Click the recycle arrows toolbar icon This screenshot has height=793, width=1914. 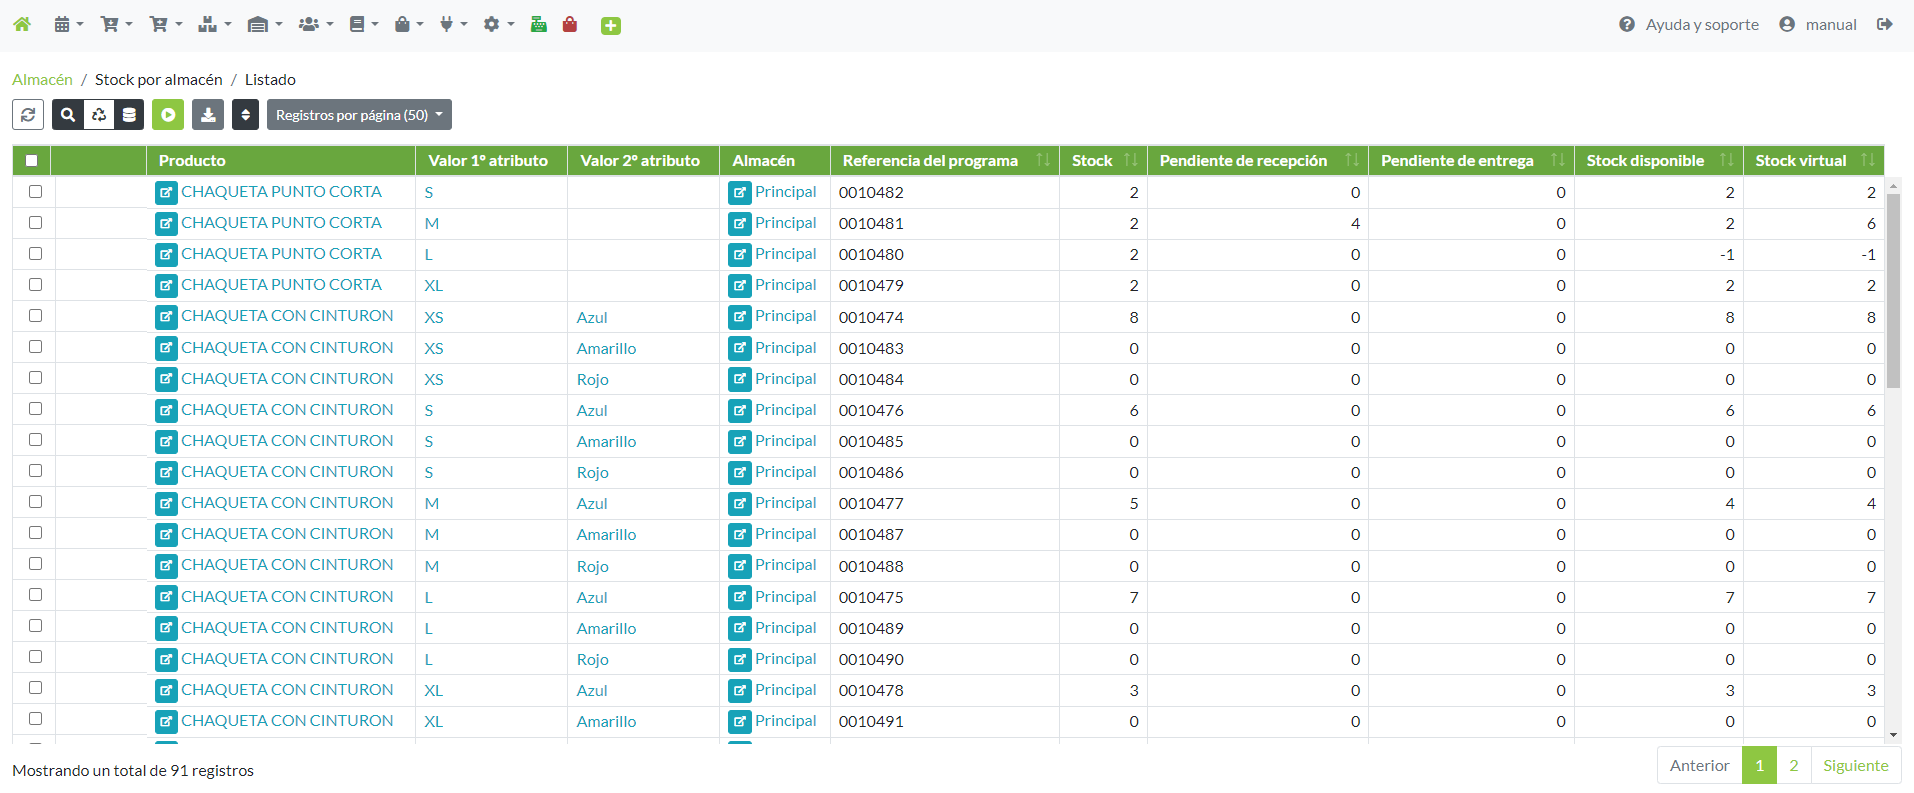pos(98,115)
